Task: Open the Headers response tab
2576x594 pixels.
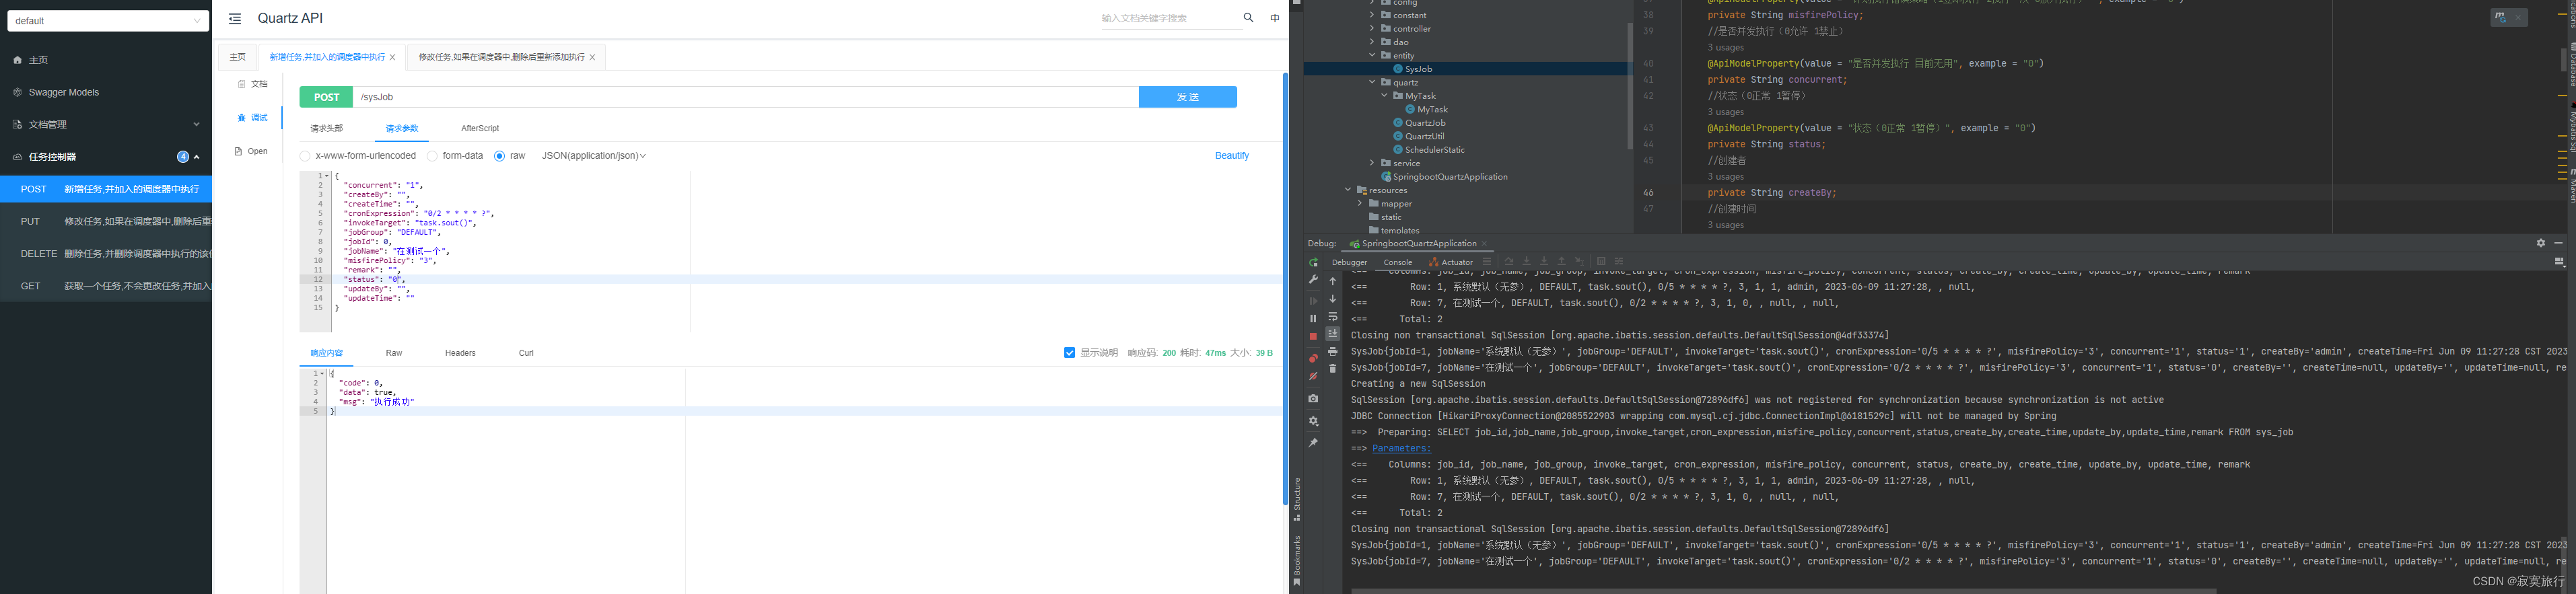Action: [x=460, y=353]
